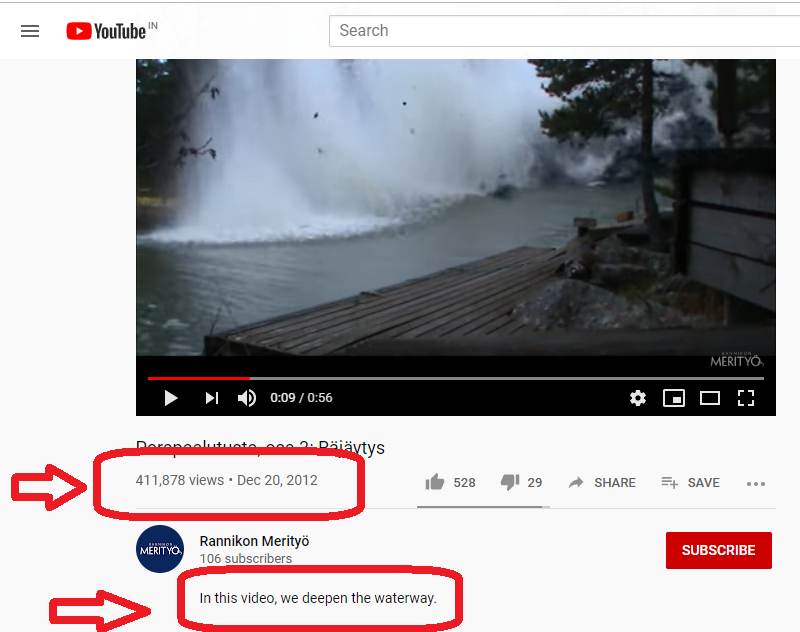
Task: Open the player settings gear
Action: [x=638, y=398]
